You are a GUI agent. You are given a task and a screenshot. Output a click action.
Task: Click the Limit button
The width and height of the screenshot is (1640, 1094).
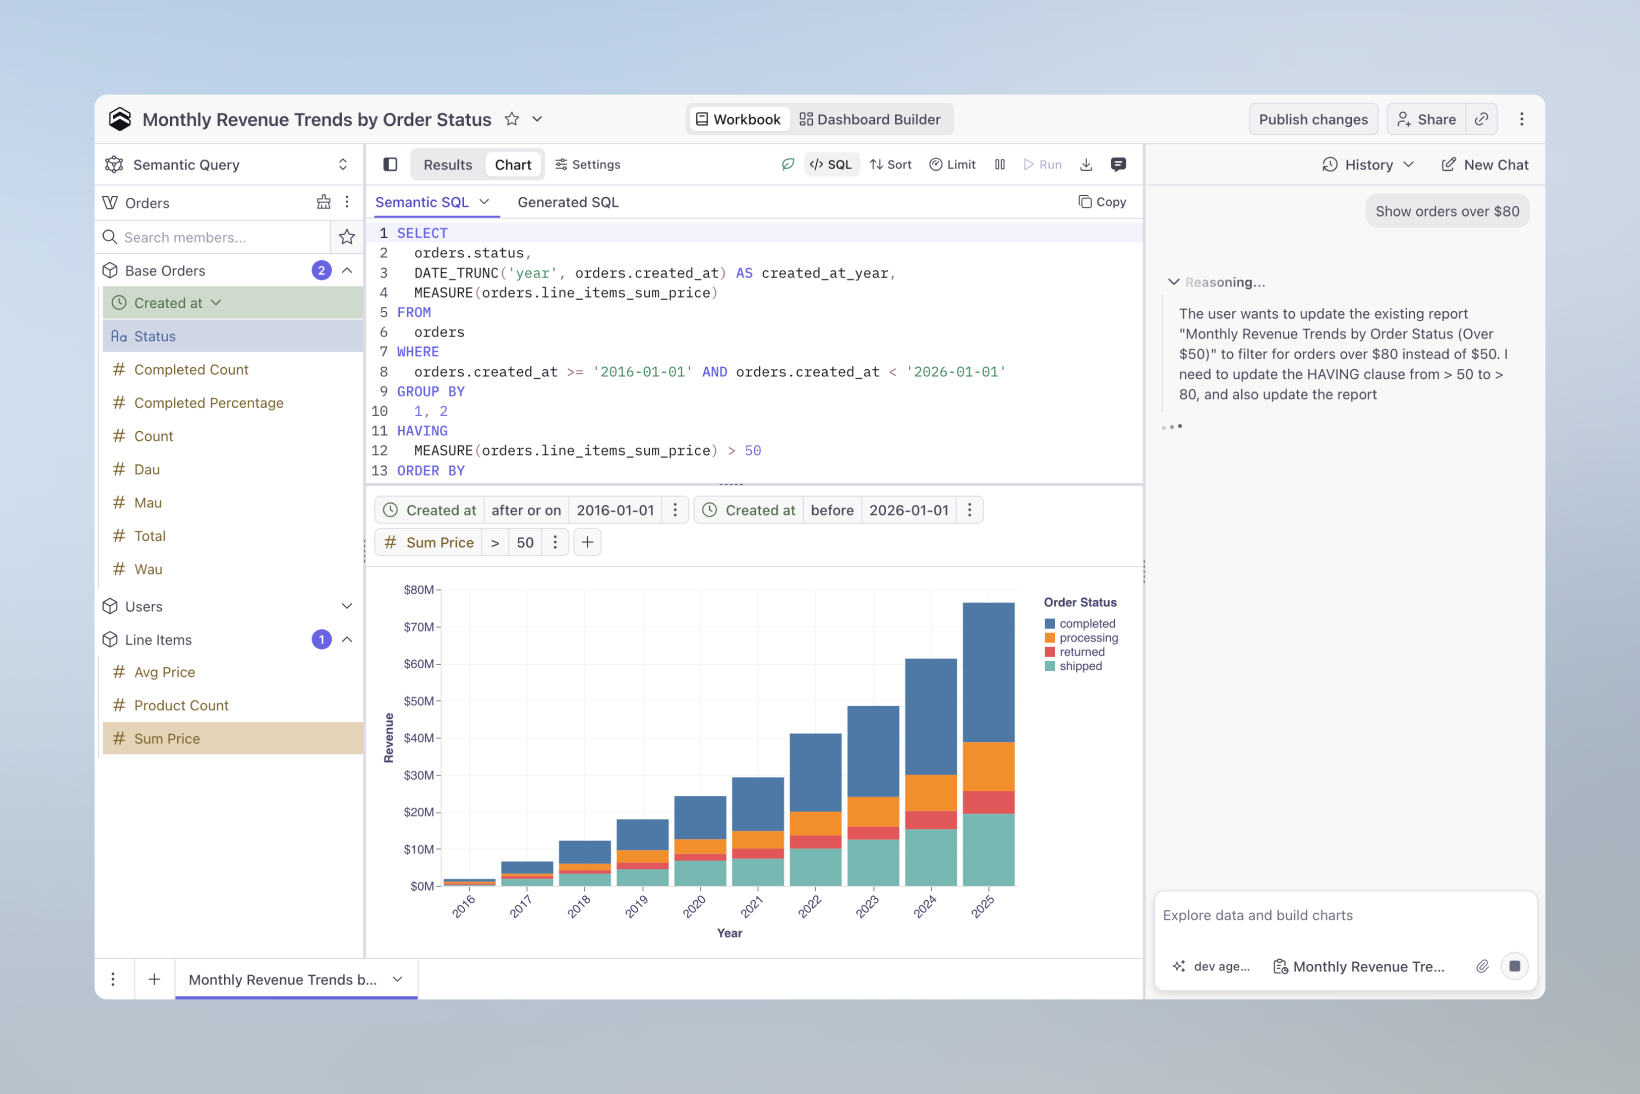coord(952,164)
